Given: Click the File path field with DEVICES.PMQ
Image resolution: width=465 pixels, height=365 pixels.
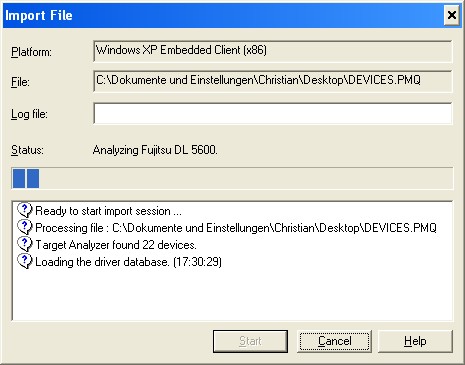Looking at the screenshot, I should click(x=273, y=81).
